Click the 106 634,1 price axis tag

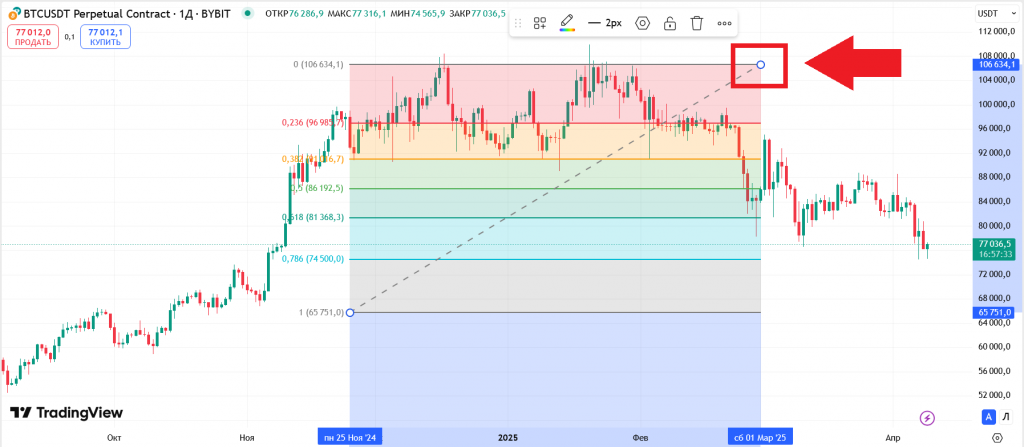point(997,65)
